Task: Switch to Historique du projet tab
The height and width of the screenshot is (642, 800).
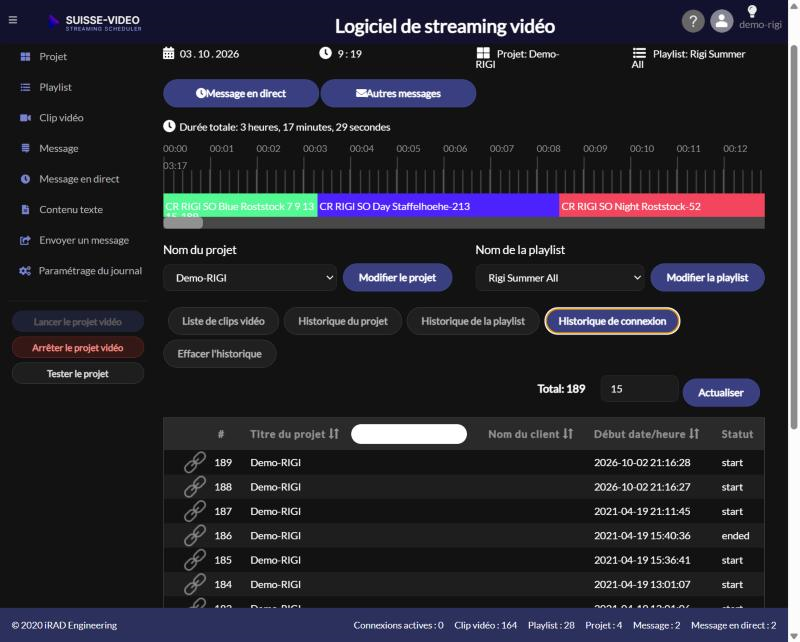Action: click(343, 321)
